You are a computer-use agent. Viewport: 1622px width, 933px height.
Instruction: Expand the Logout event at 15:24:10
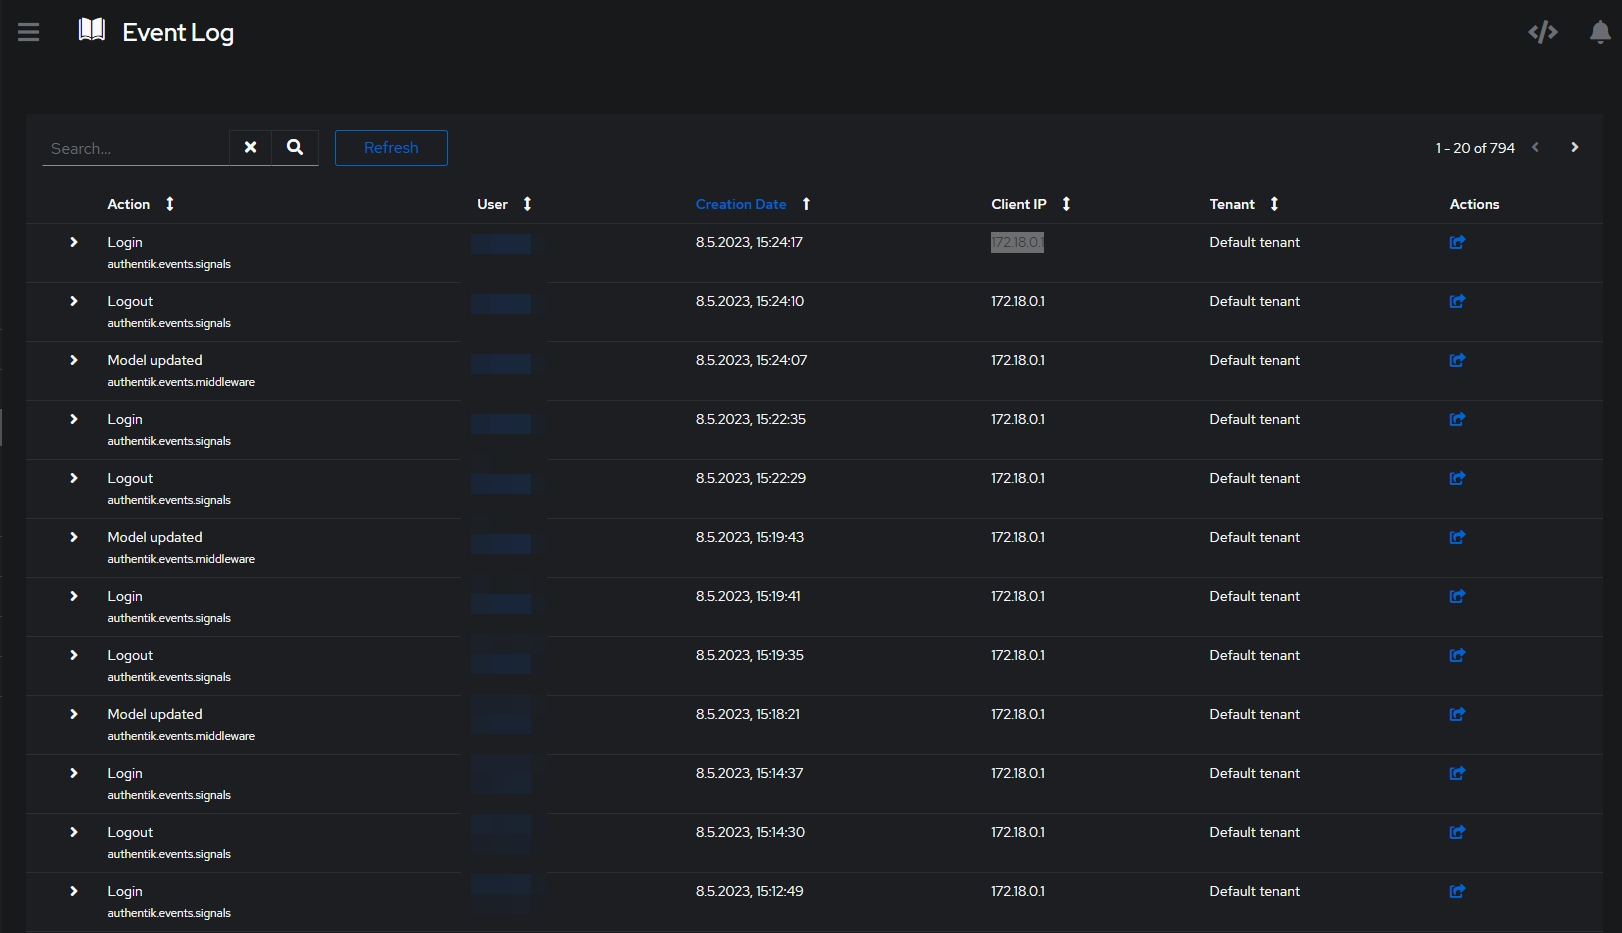73,301
